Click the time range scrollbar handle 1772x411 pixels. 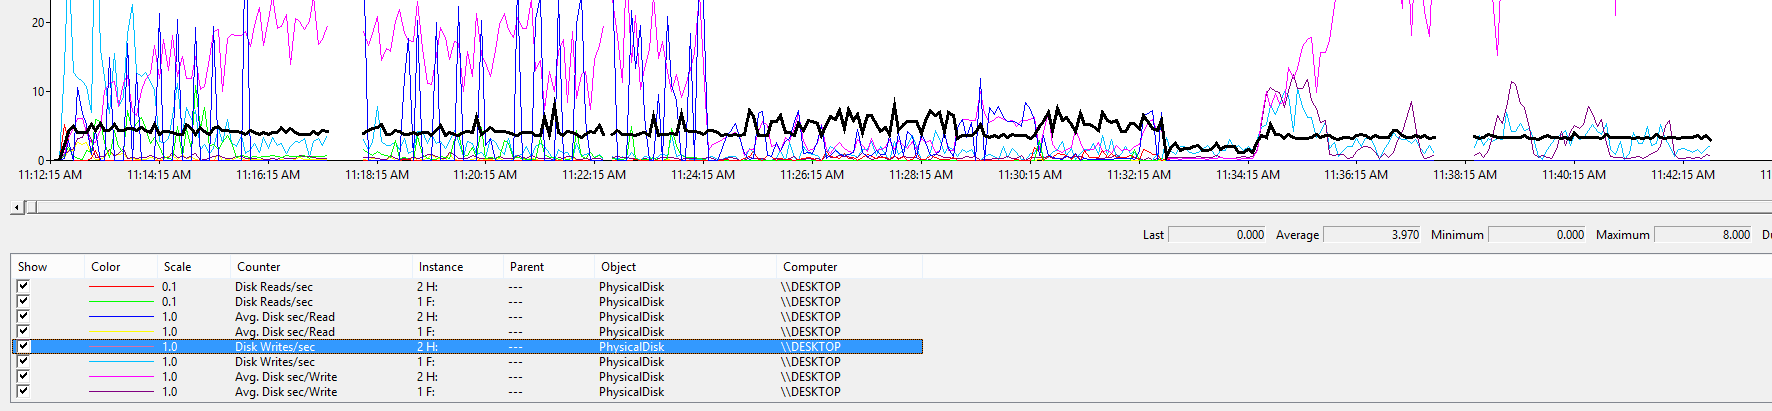pos(31,207)
